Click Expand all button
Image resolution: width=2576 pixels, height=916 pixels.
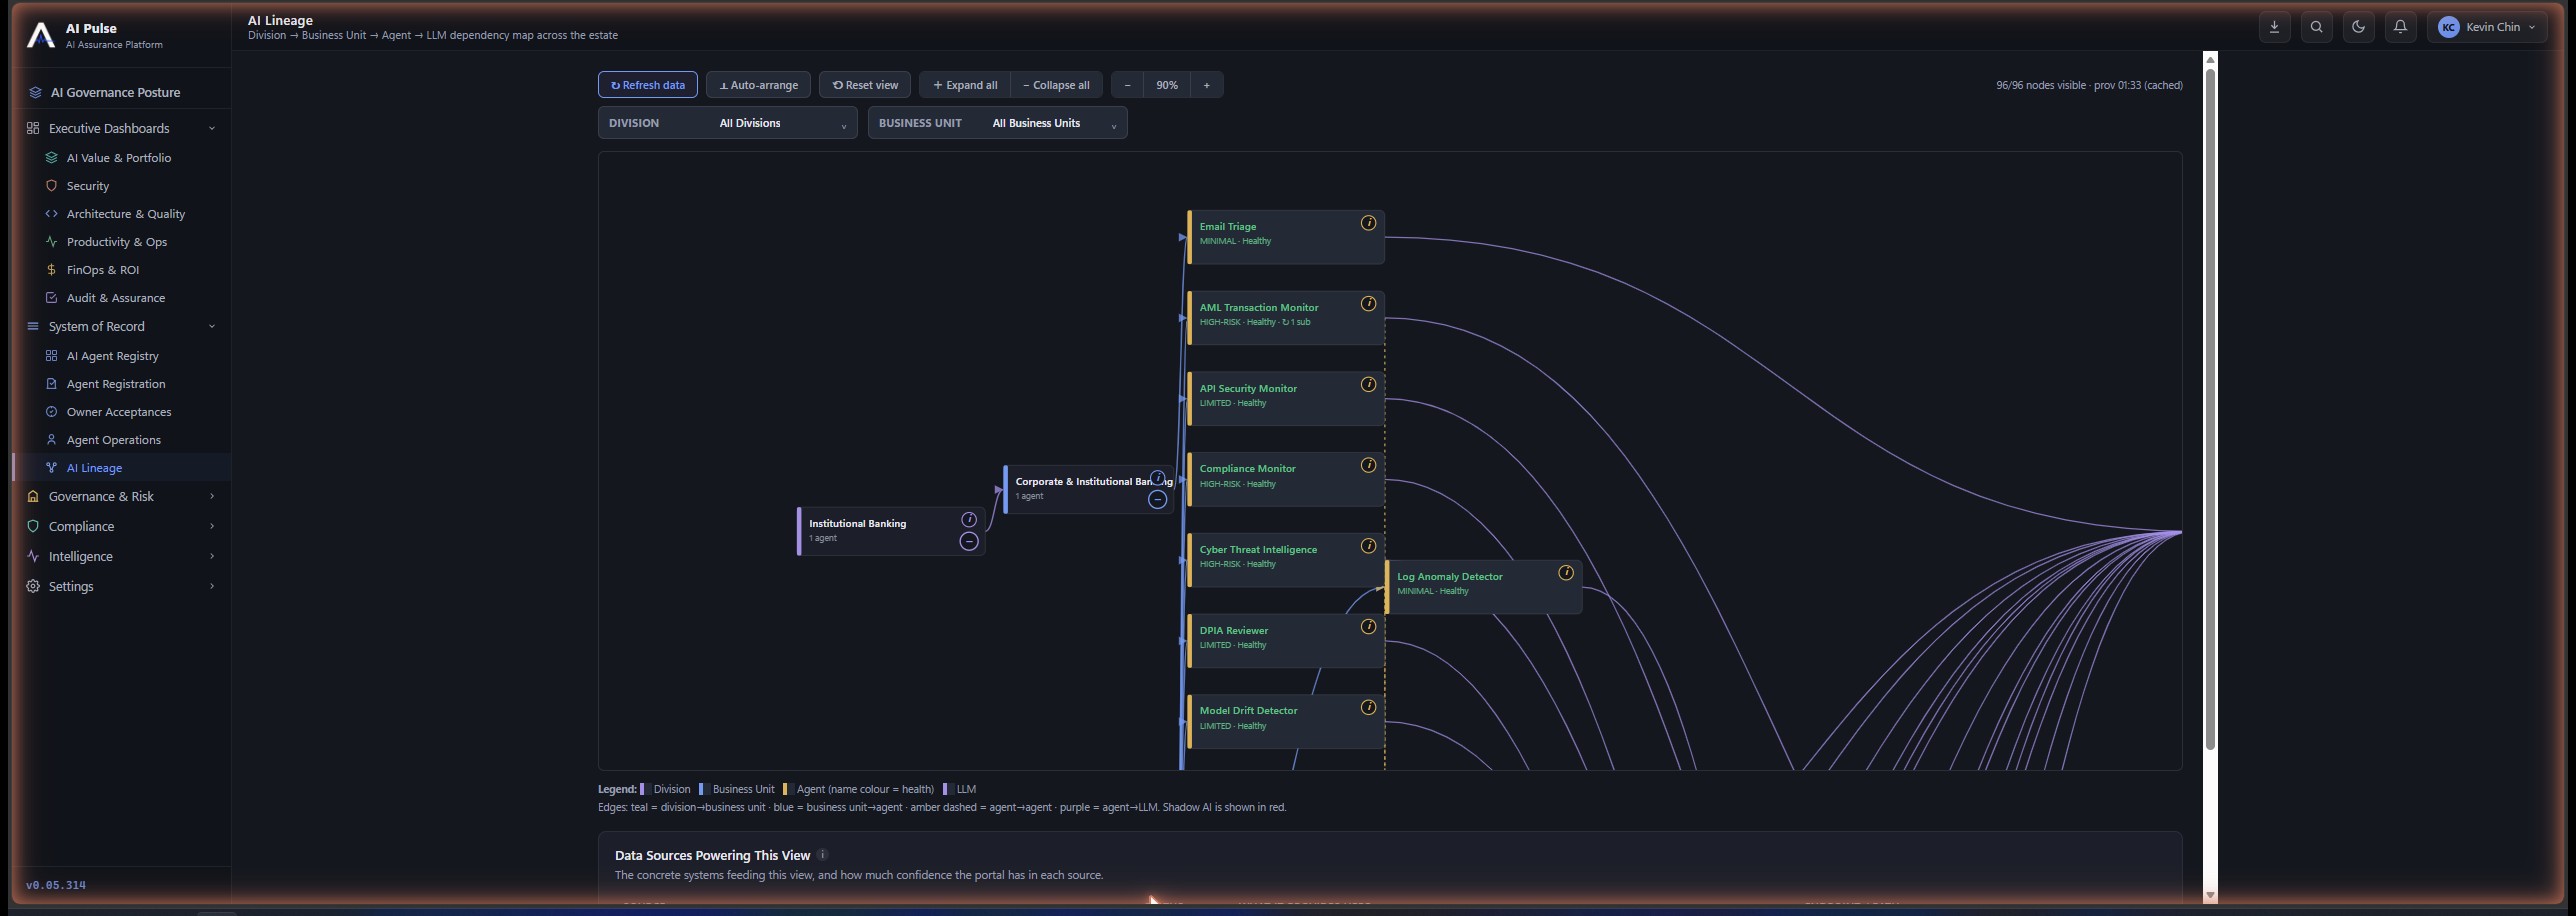tap(965, 85)
